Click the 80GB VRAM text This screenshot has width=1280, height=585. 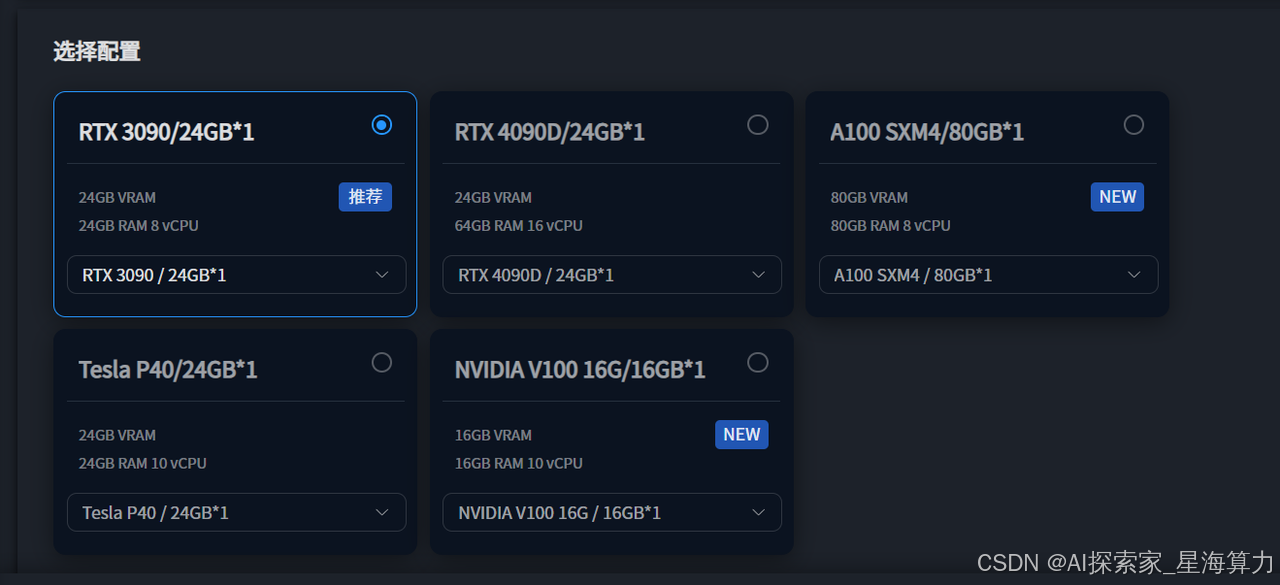(869, 198)
